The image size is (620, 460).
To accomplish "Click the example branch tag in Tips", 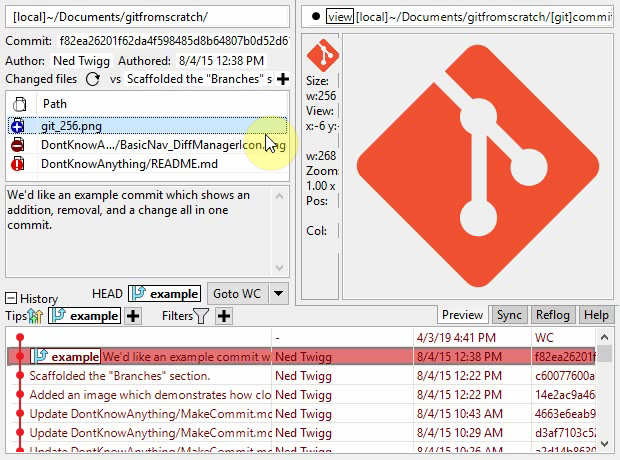I will pos(84,316).
